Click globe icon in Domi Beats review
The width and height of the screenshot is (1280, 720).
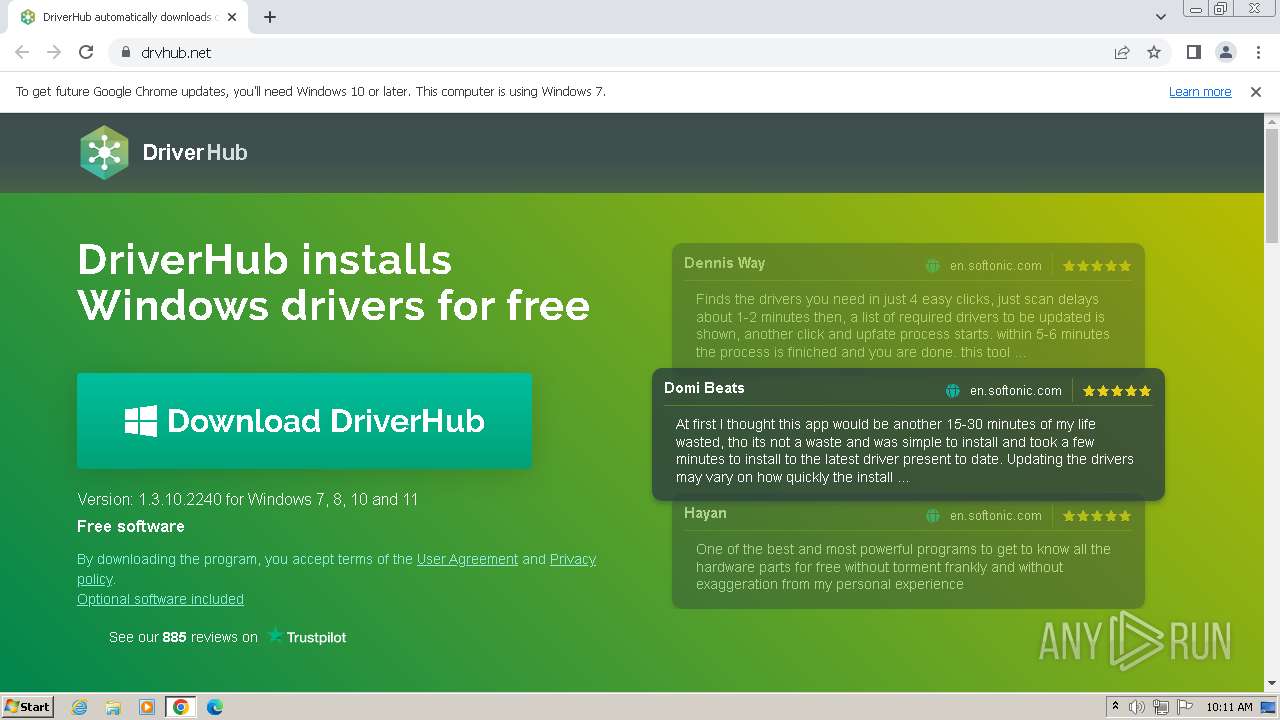(x=953, y=391)
